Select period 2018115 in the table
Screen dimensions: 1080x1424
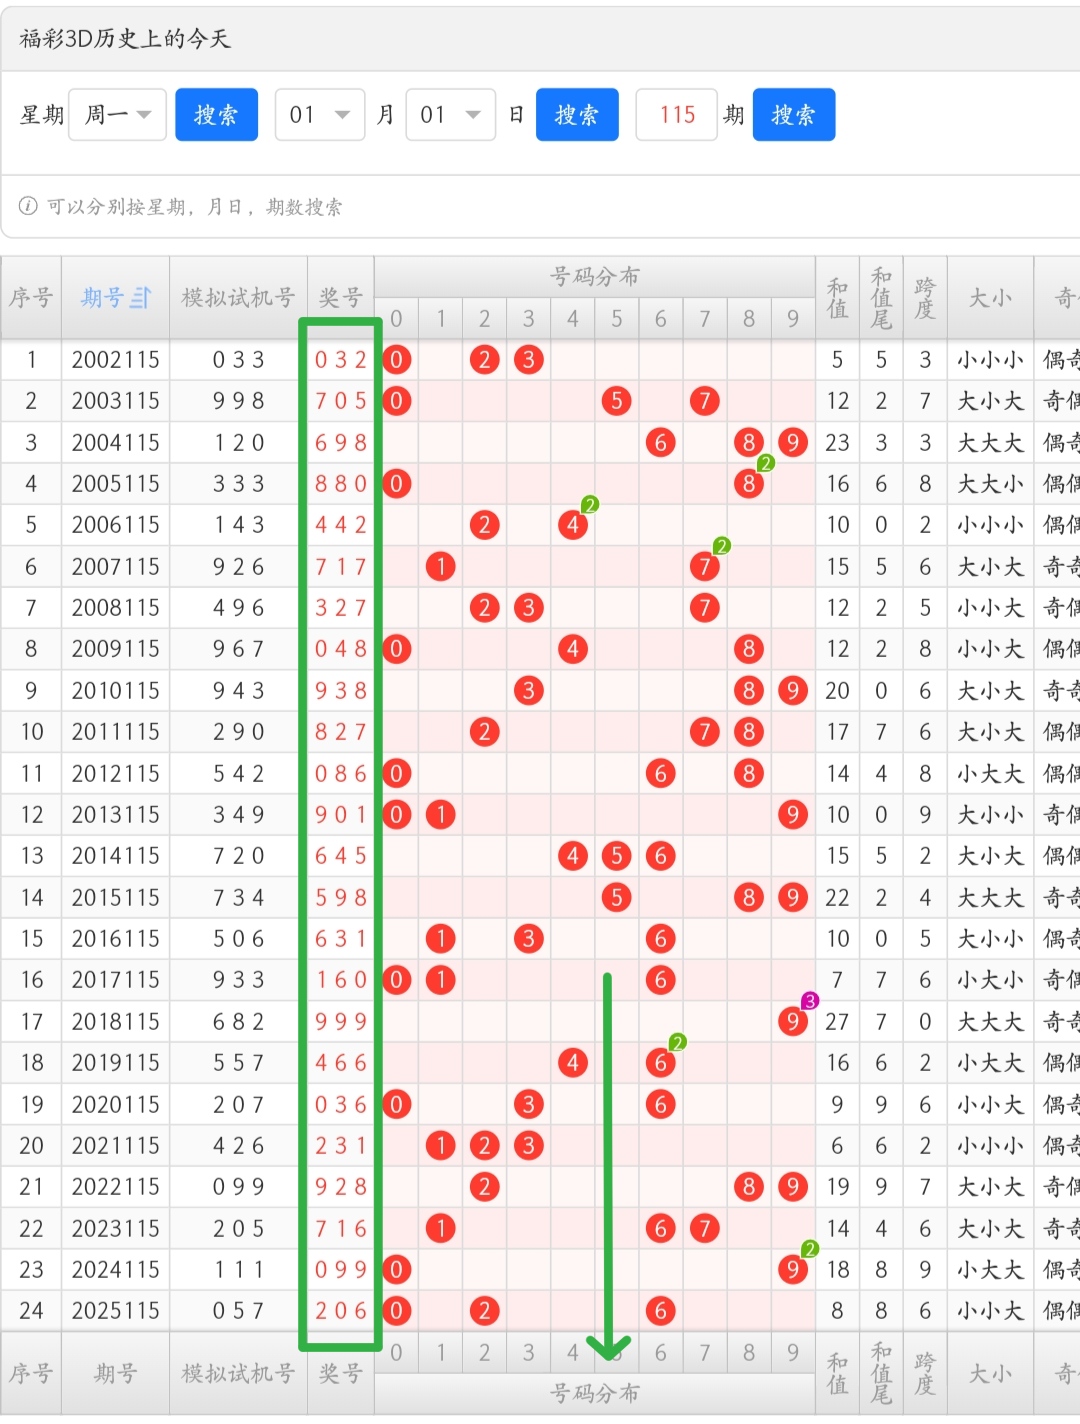pos(116,1022)
